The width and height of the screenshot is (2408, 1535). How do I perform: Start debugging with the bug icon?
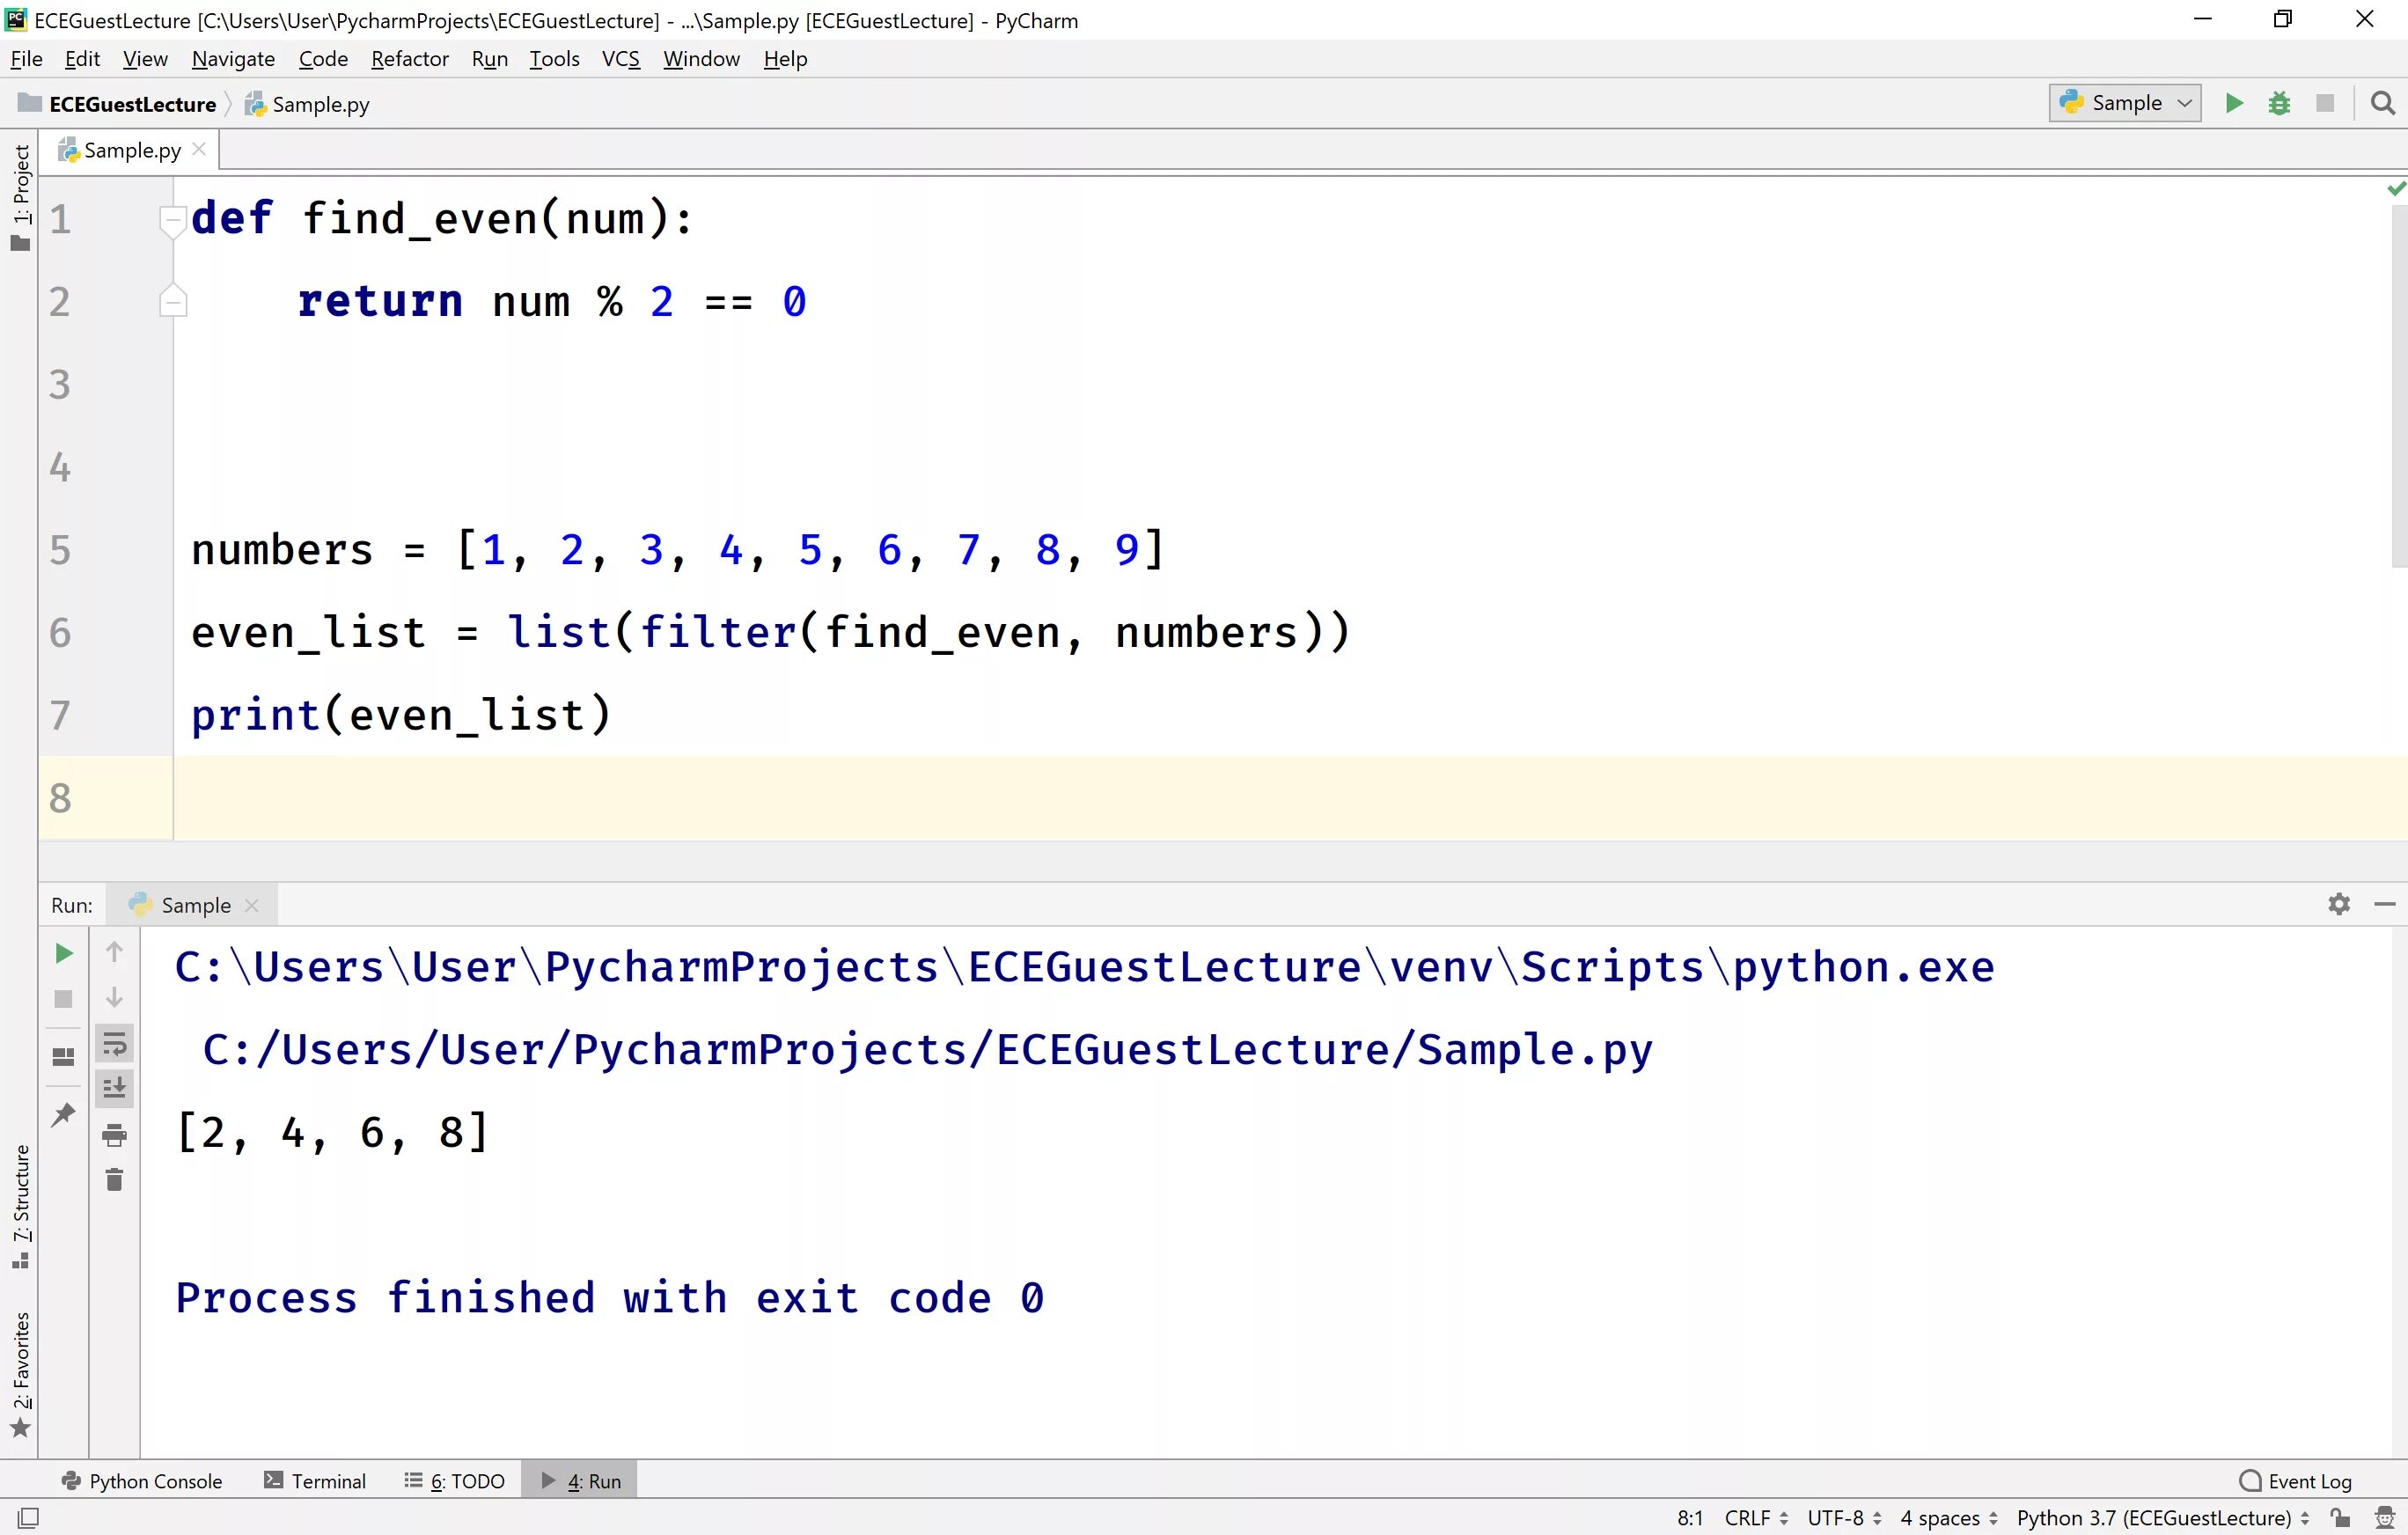pyautogui.click(x=2279, y=103)
